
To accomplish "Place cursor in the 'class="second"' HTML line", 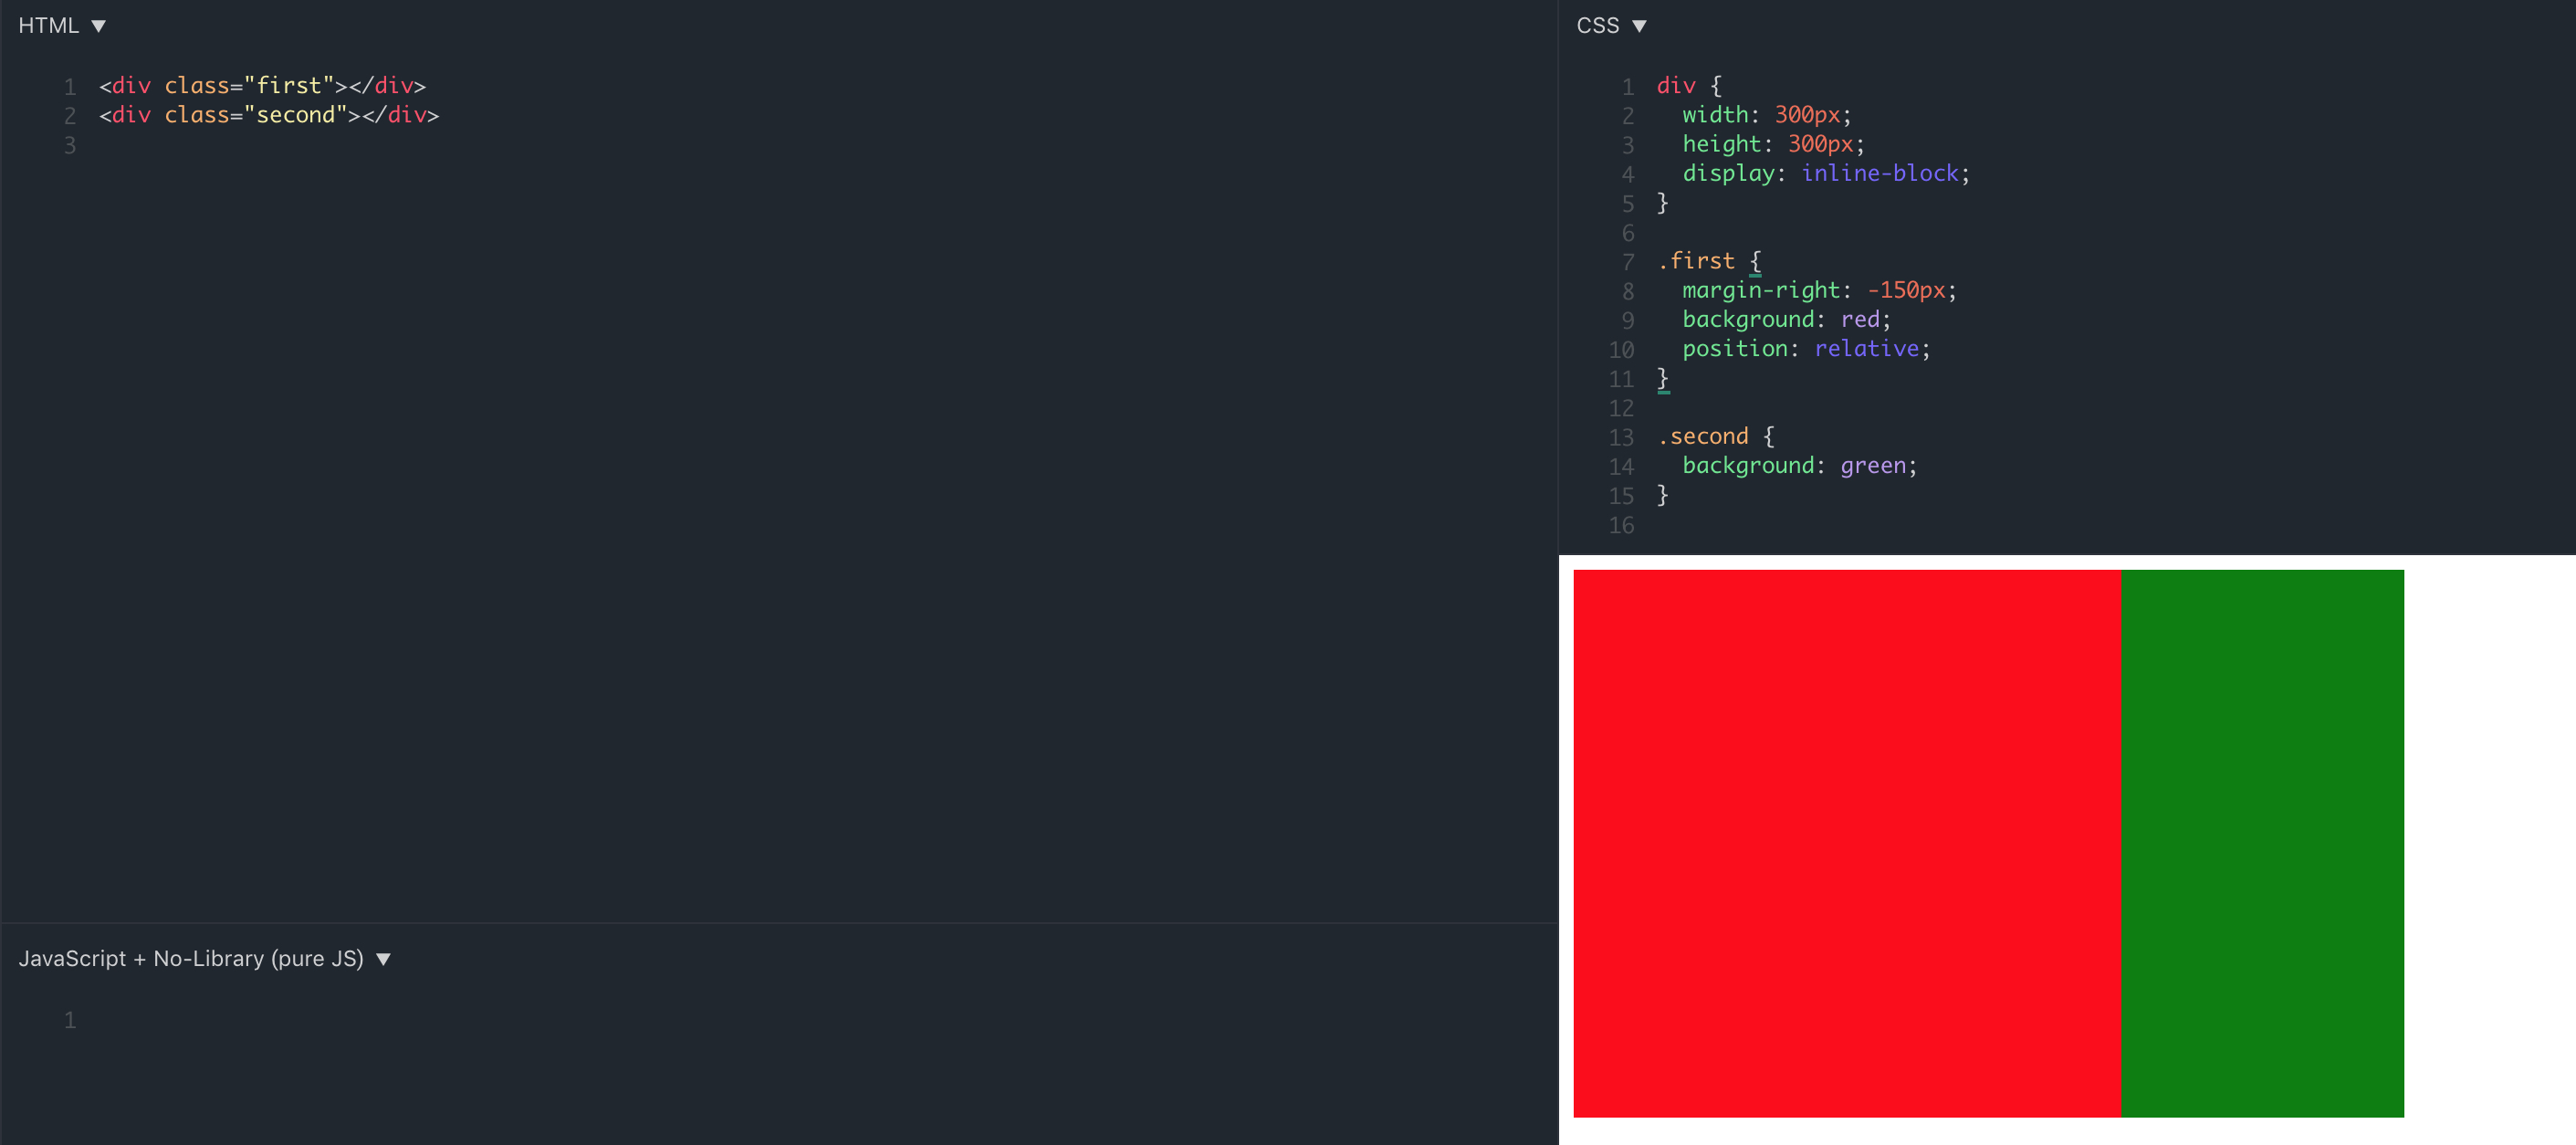I will point(268,115).
